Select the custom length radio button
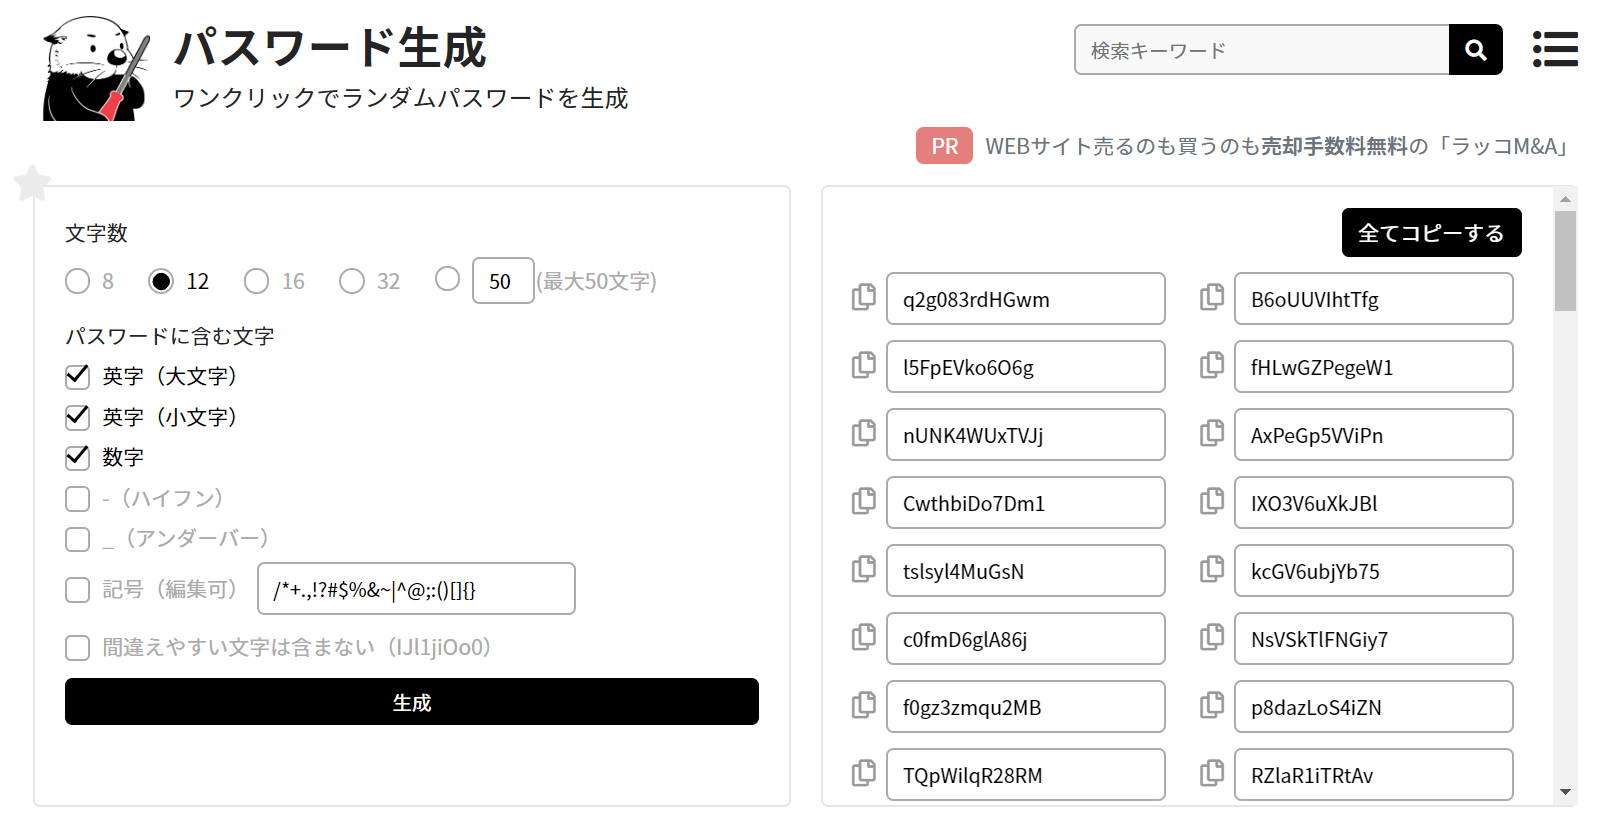Viewport: 1608px width, 822px height. pos(447,279)
